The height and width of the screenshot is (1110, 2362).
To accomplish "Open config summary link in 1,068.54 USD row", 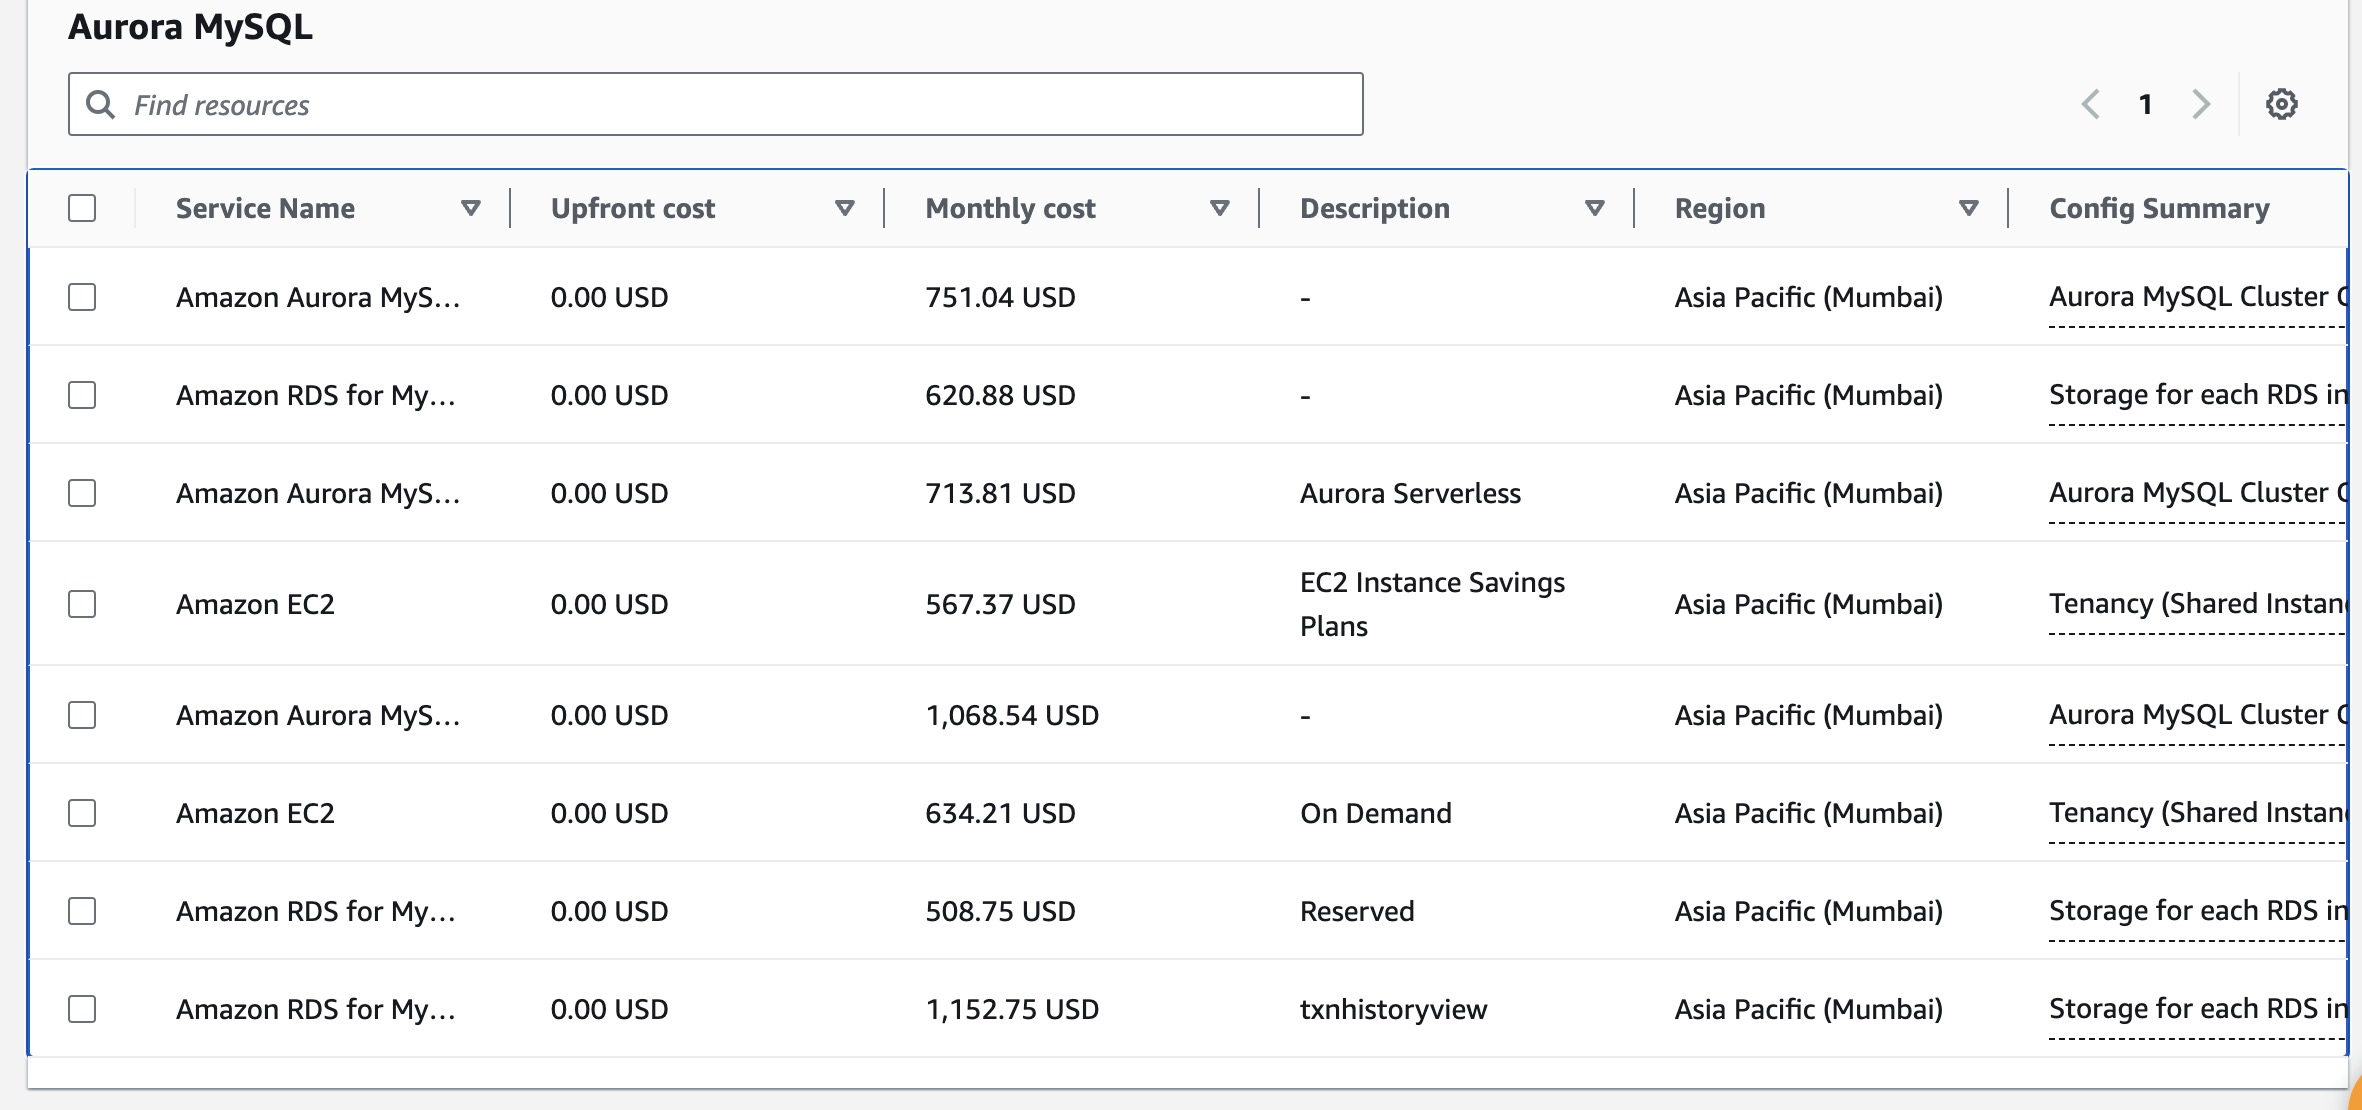I will coord(2197,715).
